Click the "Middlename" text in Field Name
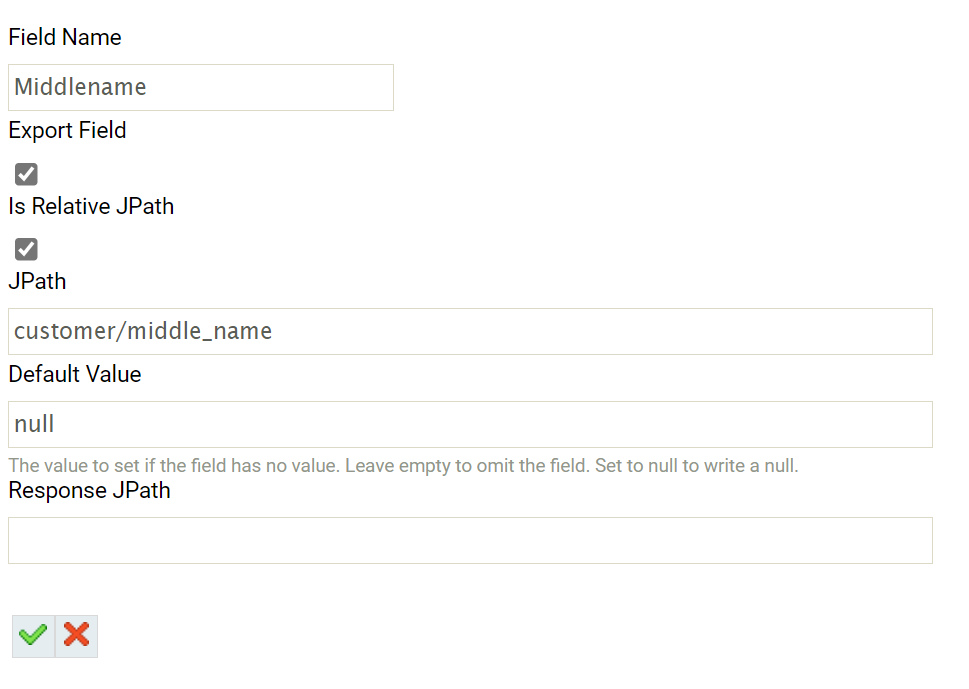The height and width of the screenshot is (689, 969). pyautogui.click(x=80, y=88)
